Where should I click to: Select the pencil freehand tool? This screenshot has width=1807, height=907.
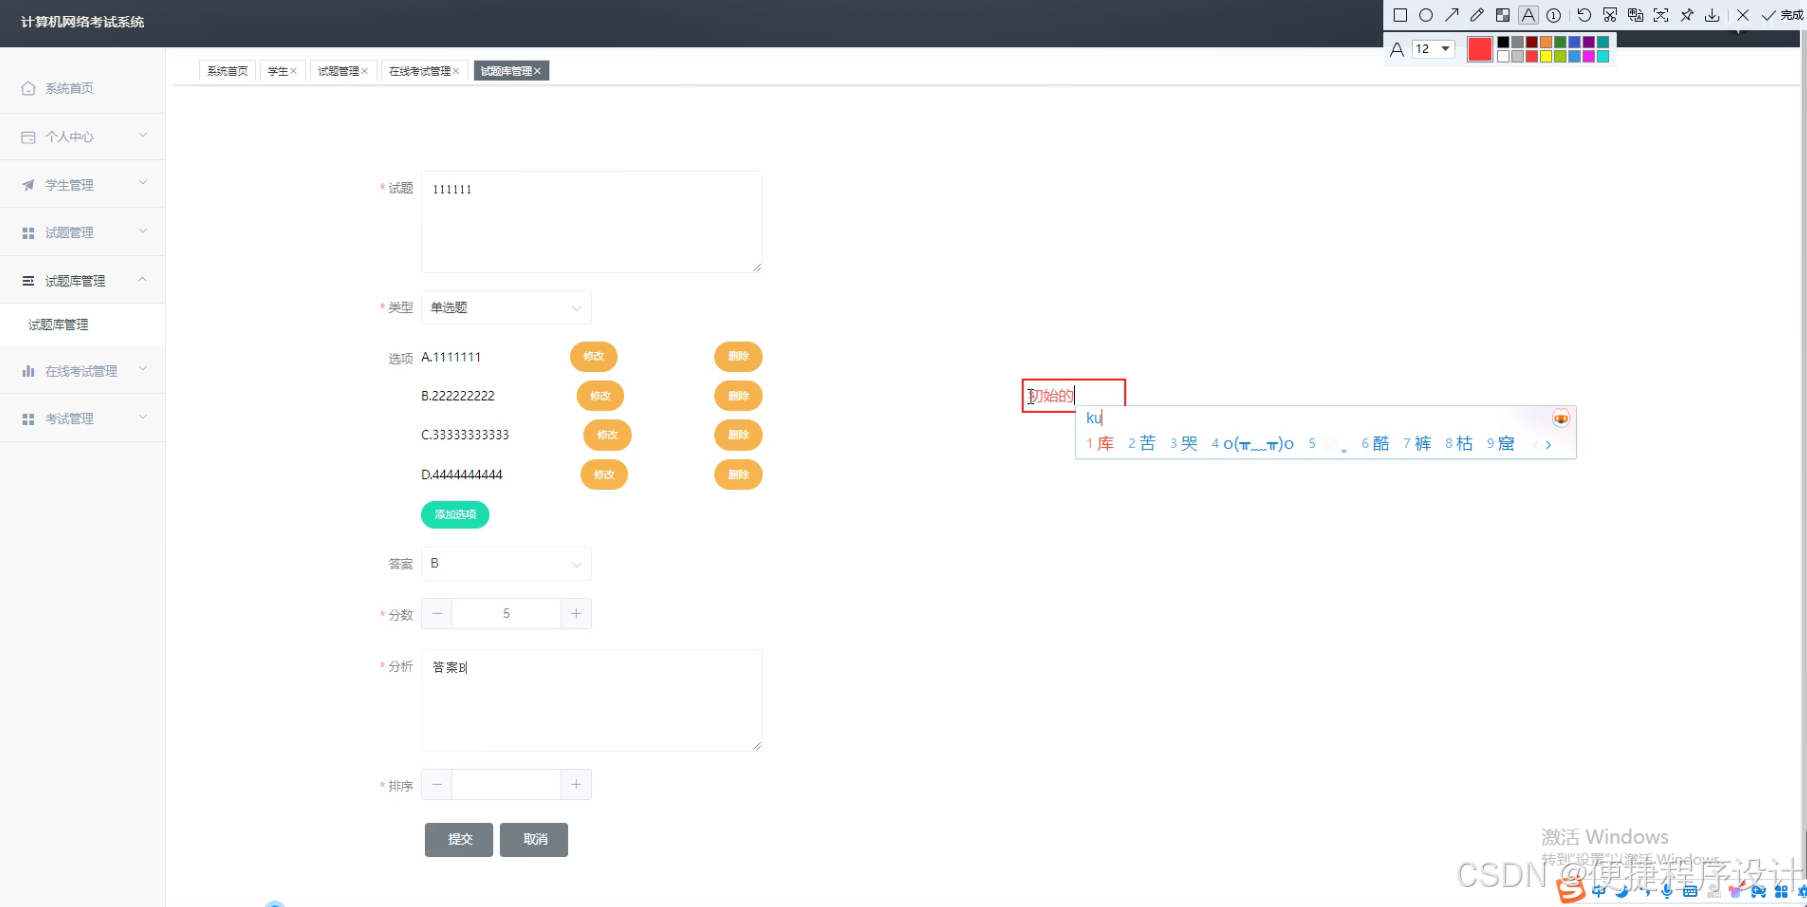pyautogui.click(x=1477, y=15)
